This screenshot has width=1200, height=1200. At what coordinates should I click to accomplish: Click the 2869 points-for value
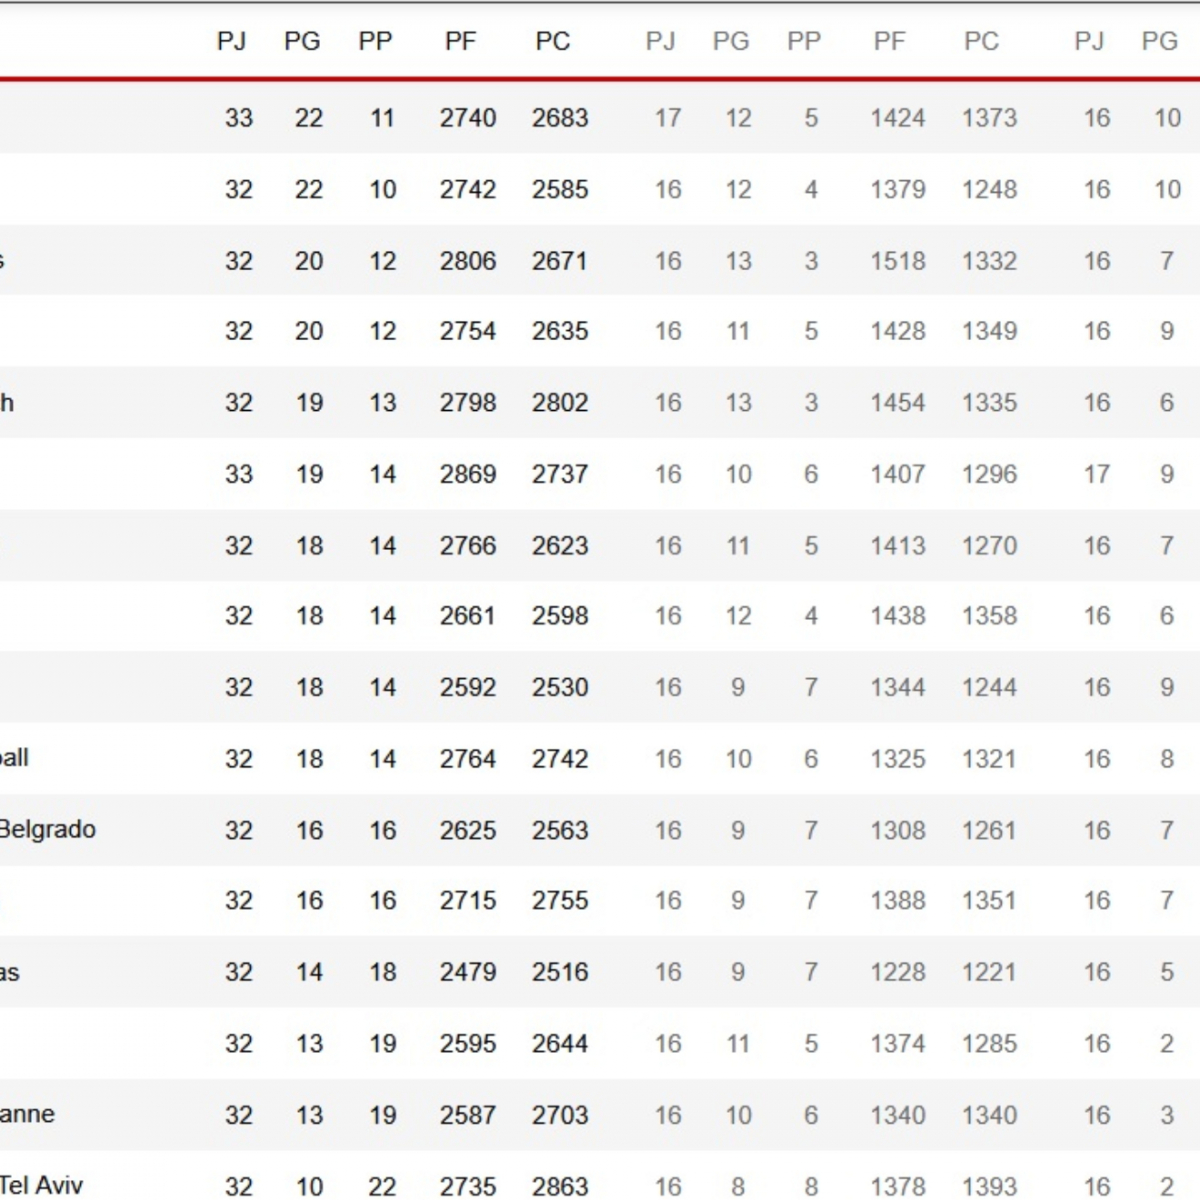[468, 474]
